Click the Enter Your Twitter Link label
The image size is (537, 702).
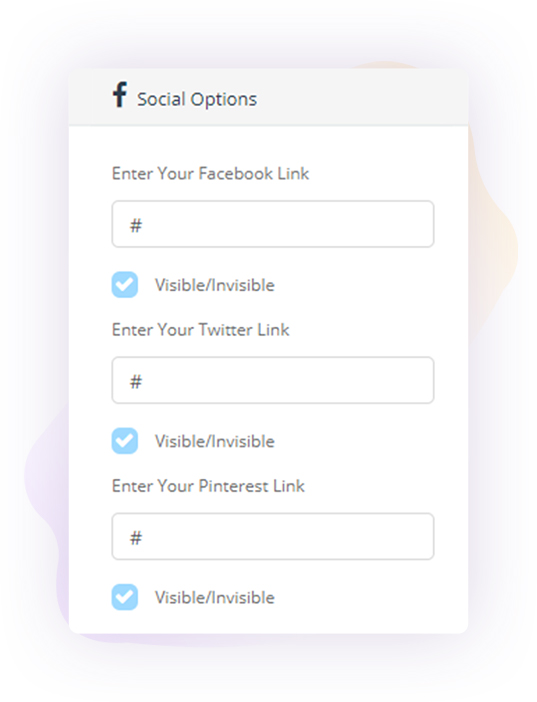click(201, 330)
